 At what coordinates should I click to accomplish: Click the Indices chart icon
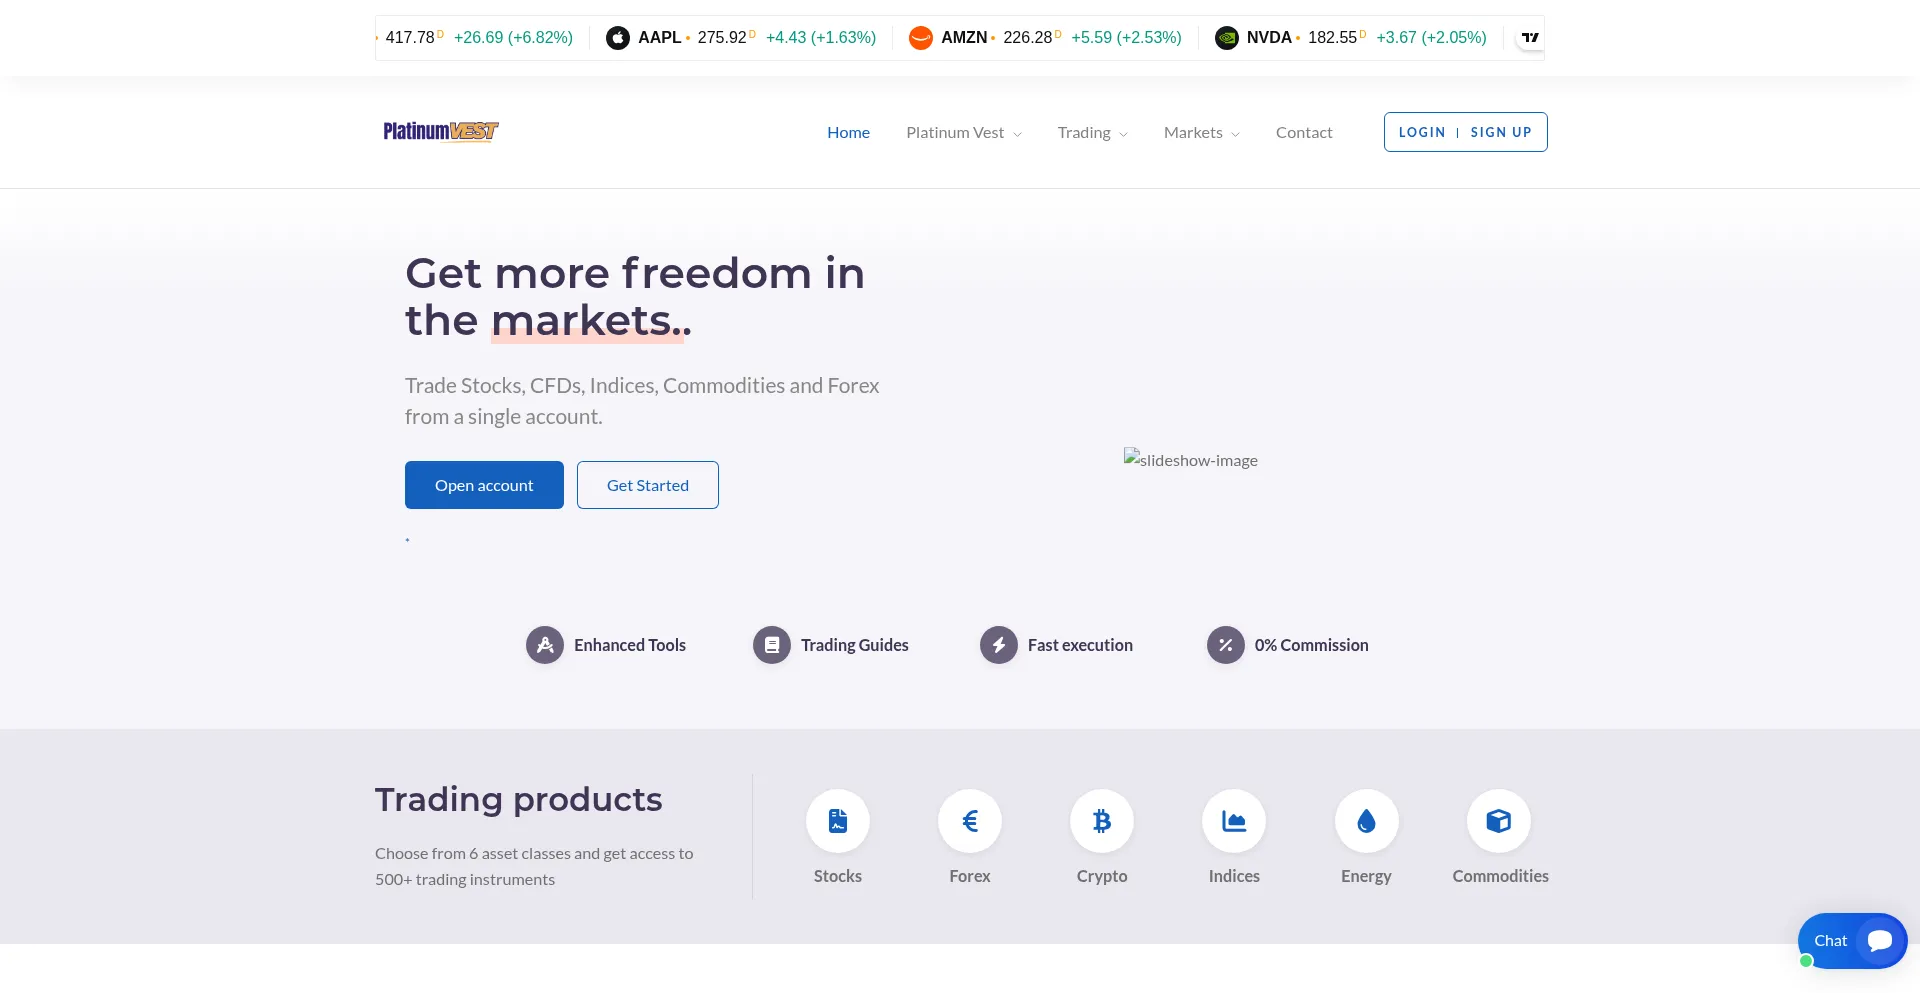click(x=1233, y=821)
